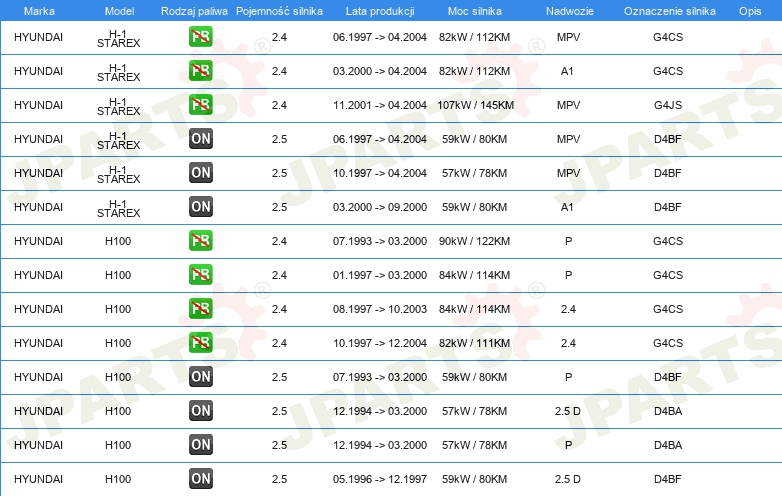Click the petrol icon in the 06.1997 -> 04.2004 G4CS row
This screenshot has height=496, width=782.
pyautogui.click(x=200, y=37)
